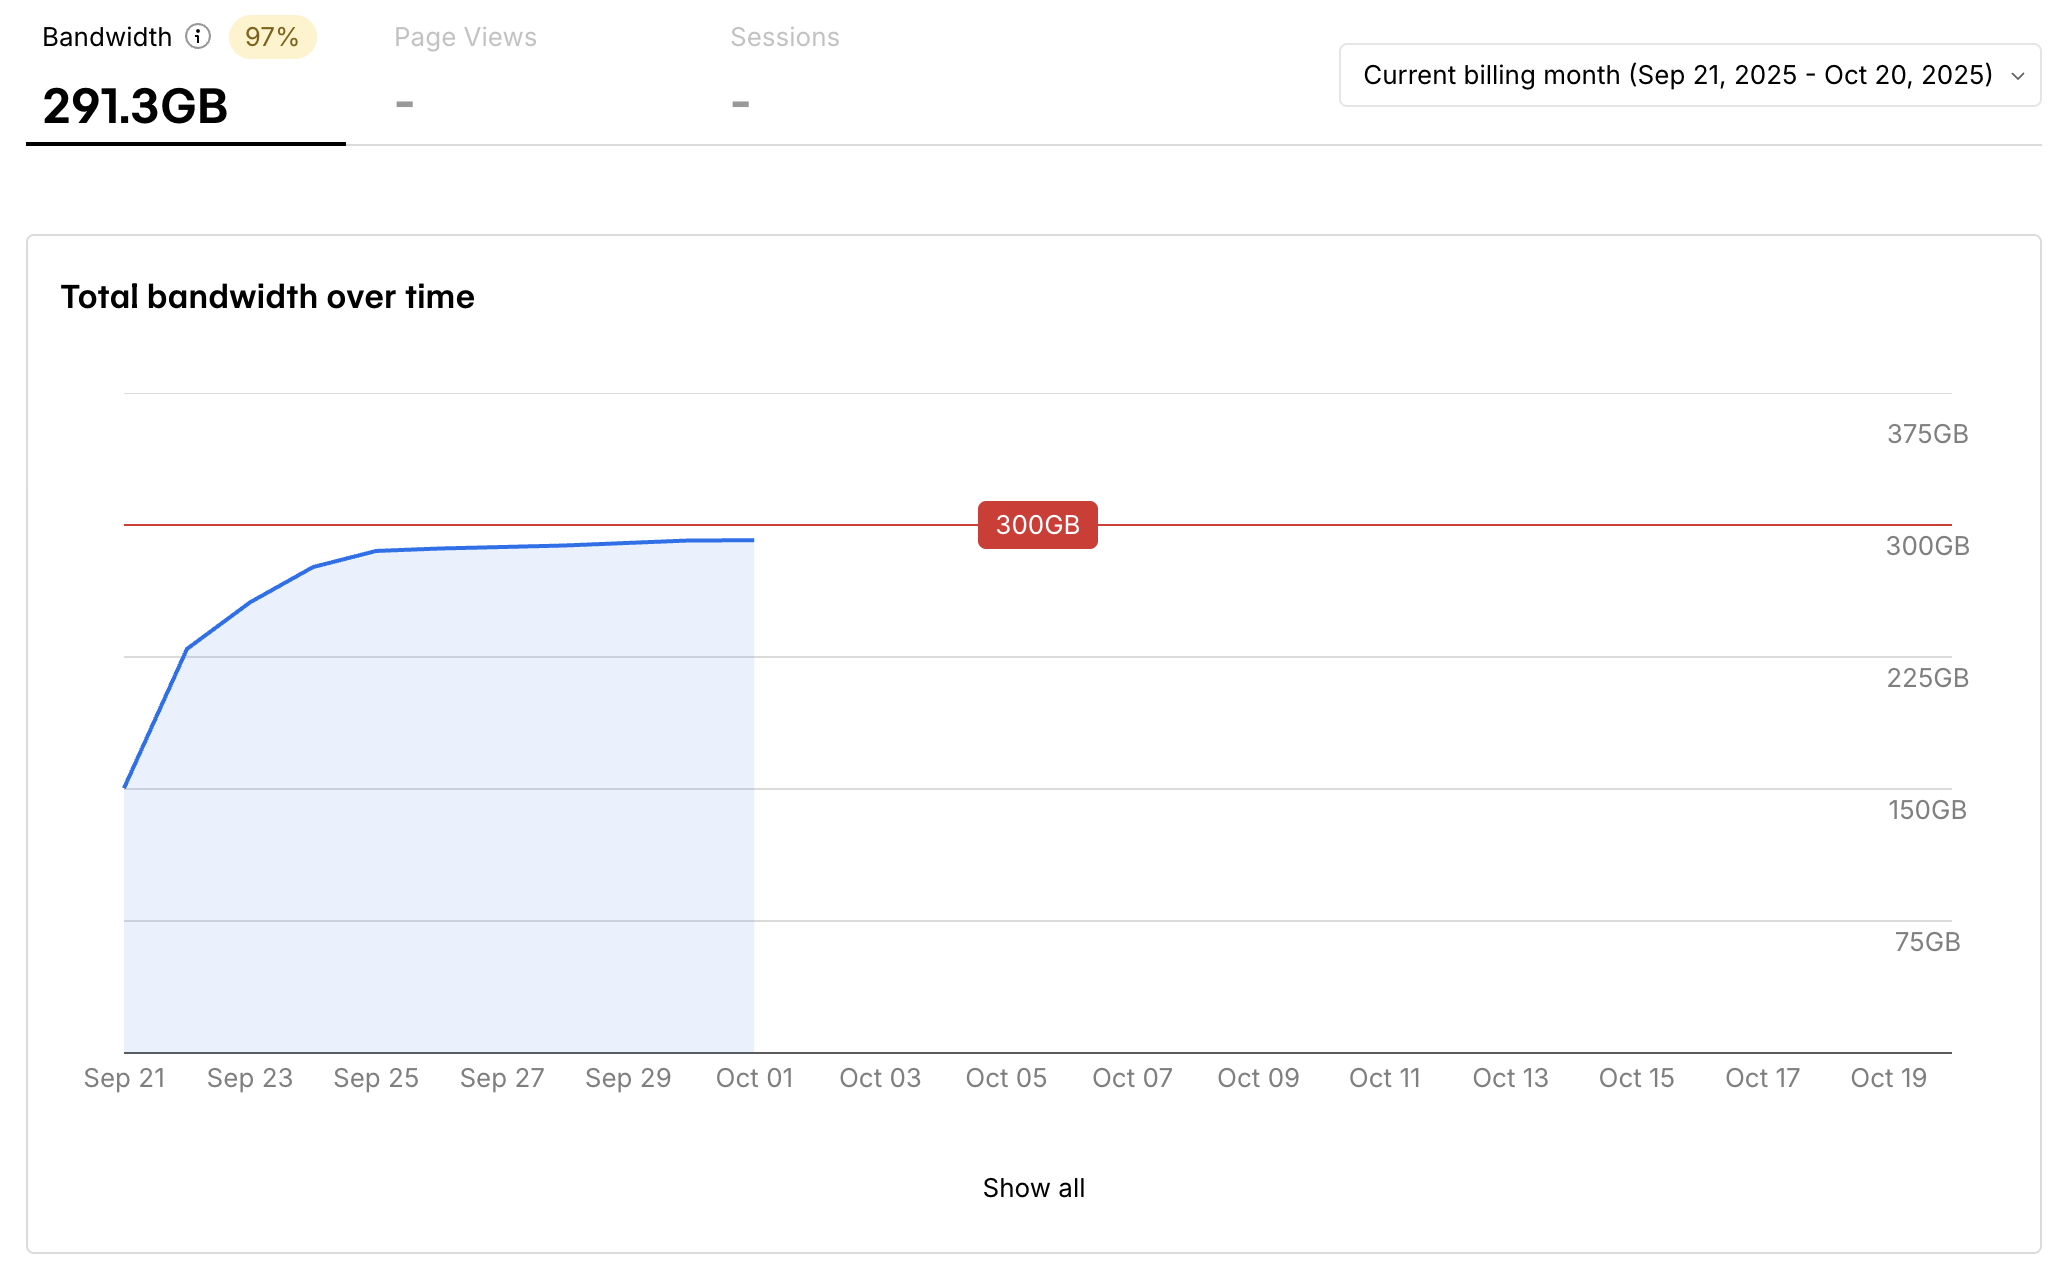Click the dropdown chevron arrow
Viewport: 2070px width, 1278px height.
tap(2017, 76)
